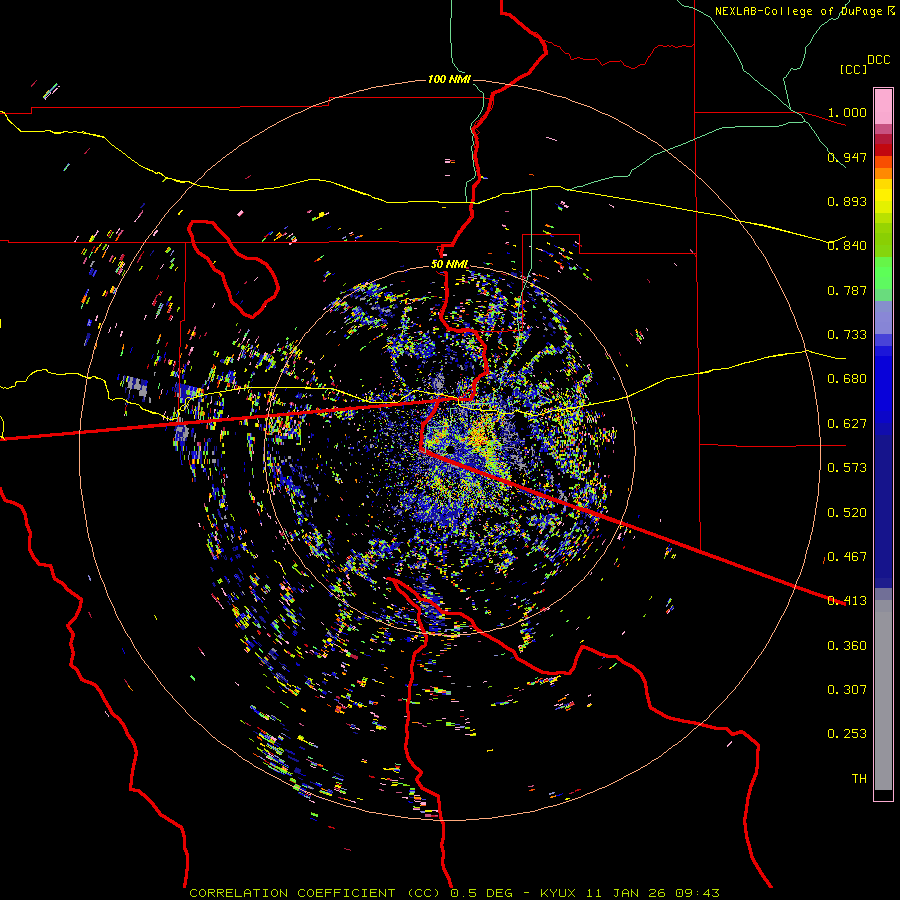This screenshot has width=900, height=900.
Task: Click the 50 NMI range ring label
Action: [449, 264]
